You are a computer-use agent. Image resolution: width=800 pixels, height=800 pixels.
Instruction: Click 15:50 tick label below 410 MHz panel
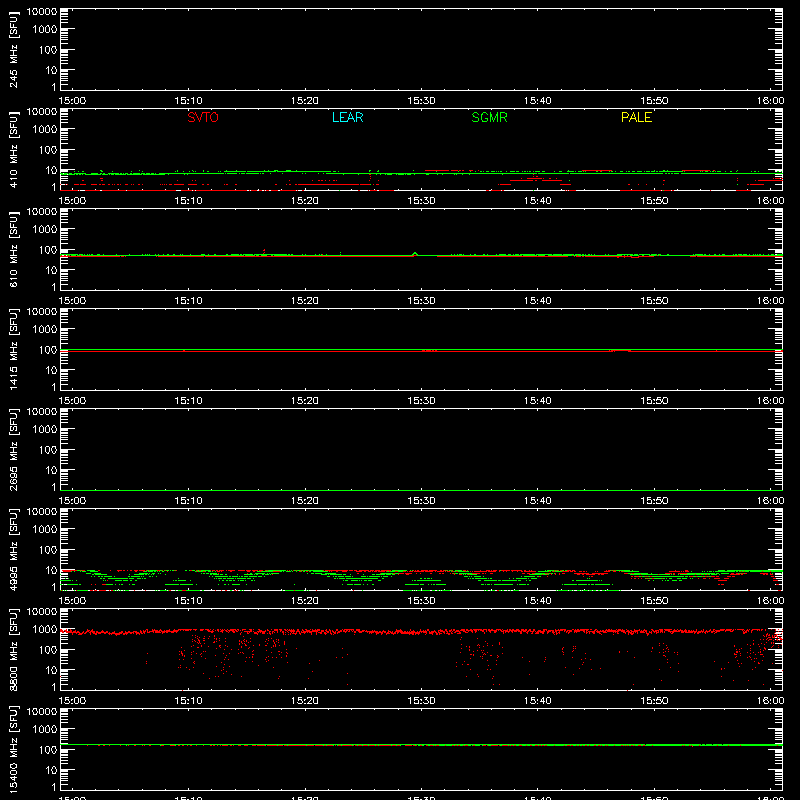654,201
